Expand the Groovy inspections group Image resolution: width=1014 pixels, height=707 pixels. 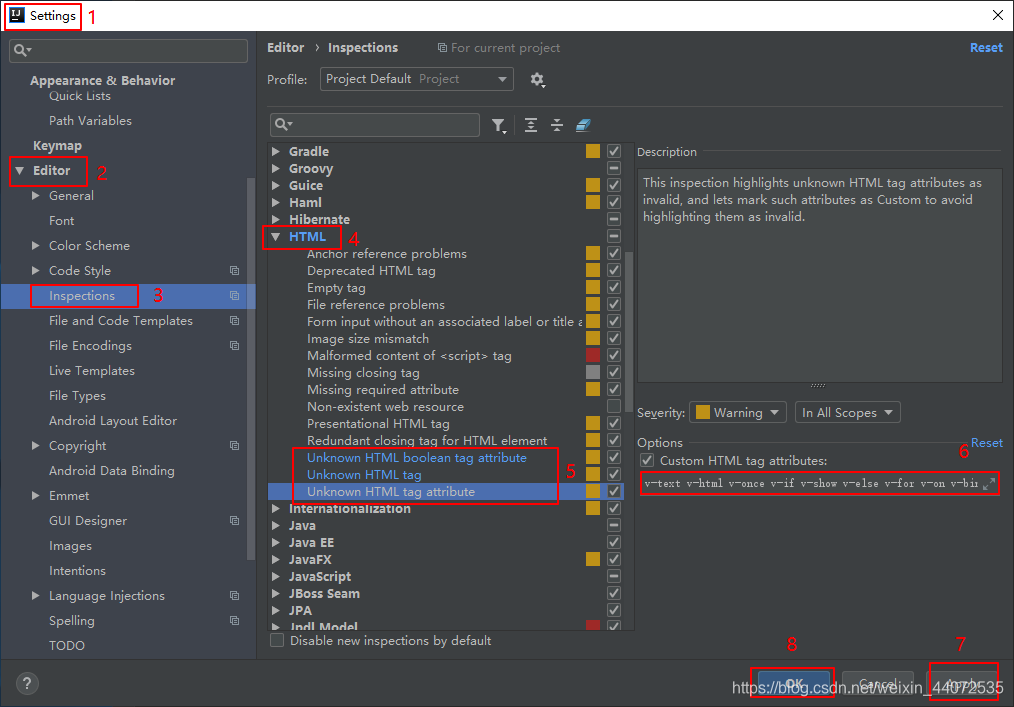[x=276, y=168]
